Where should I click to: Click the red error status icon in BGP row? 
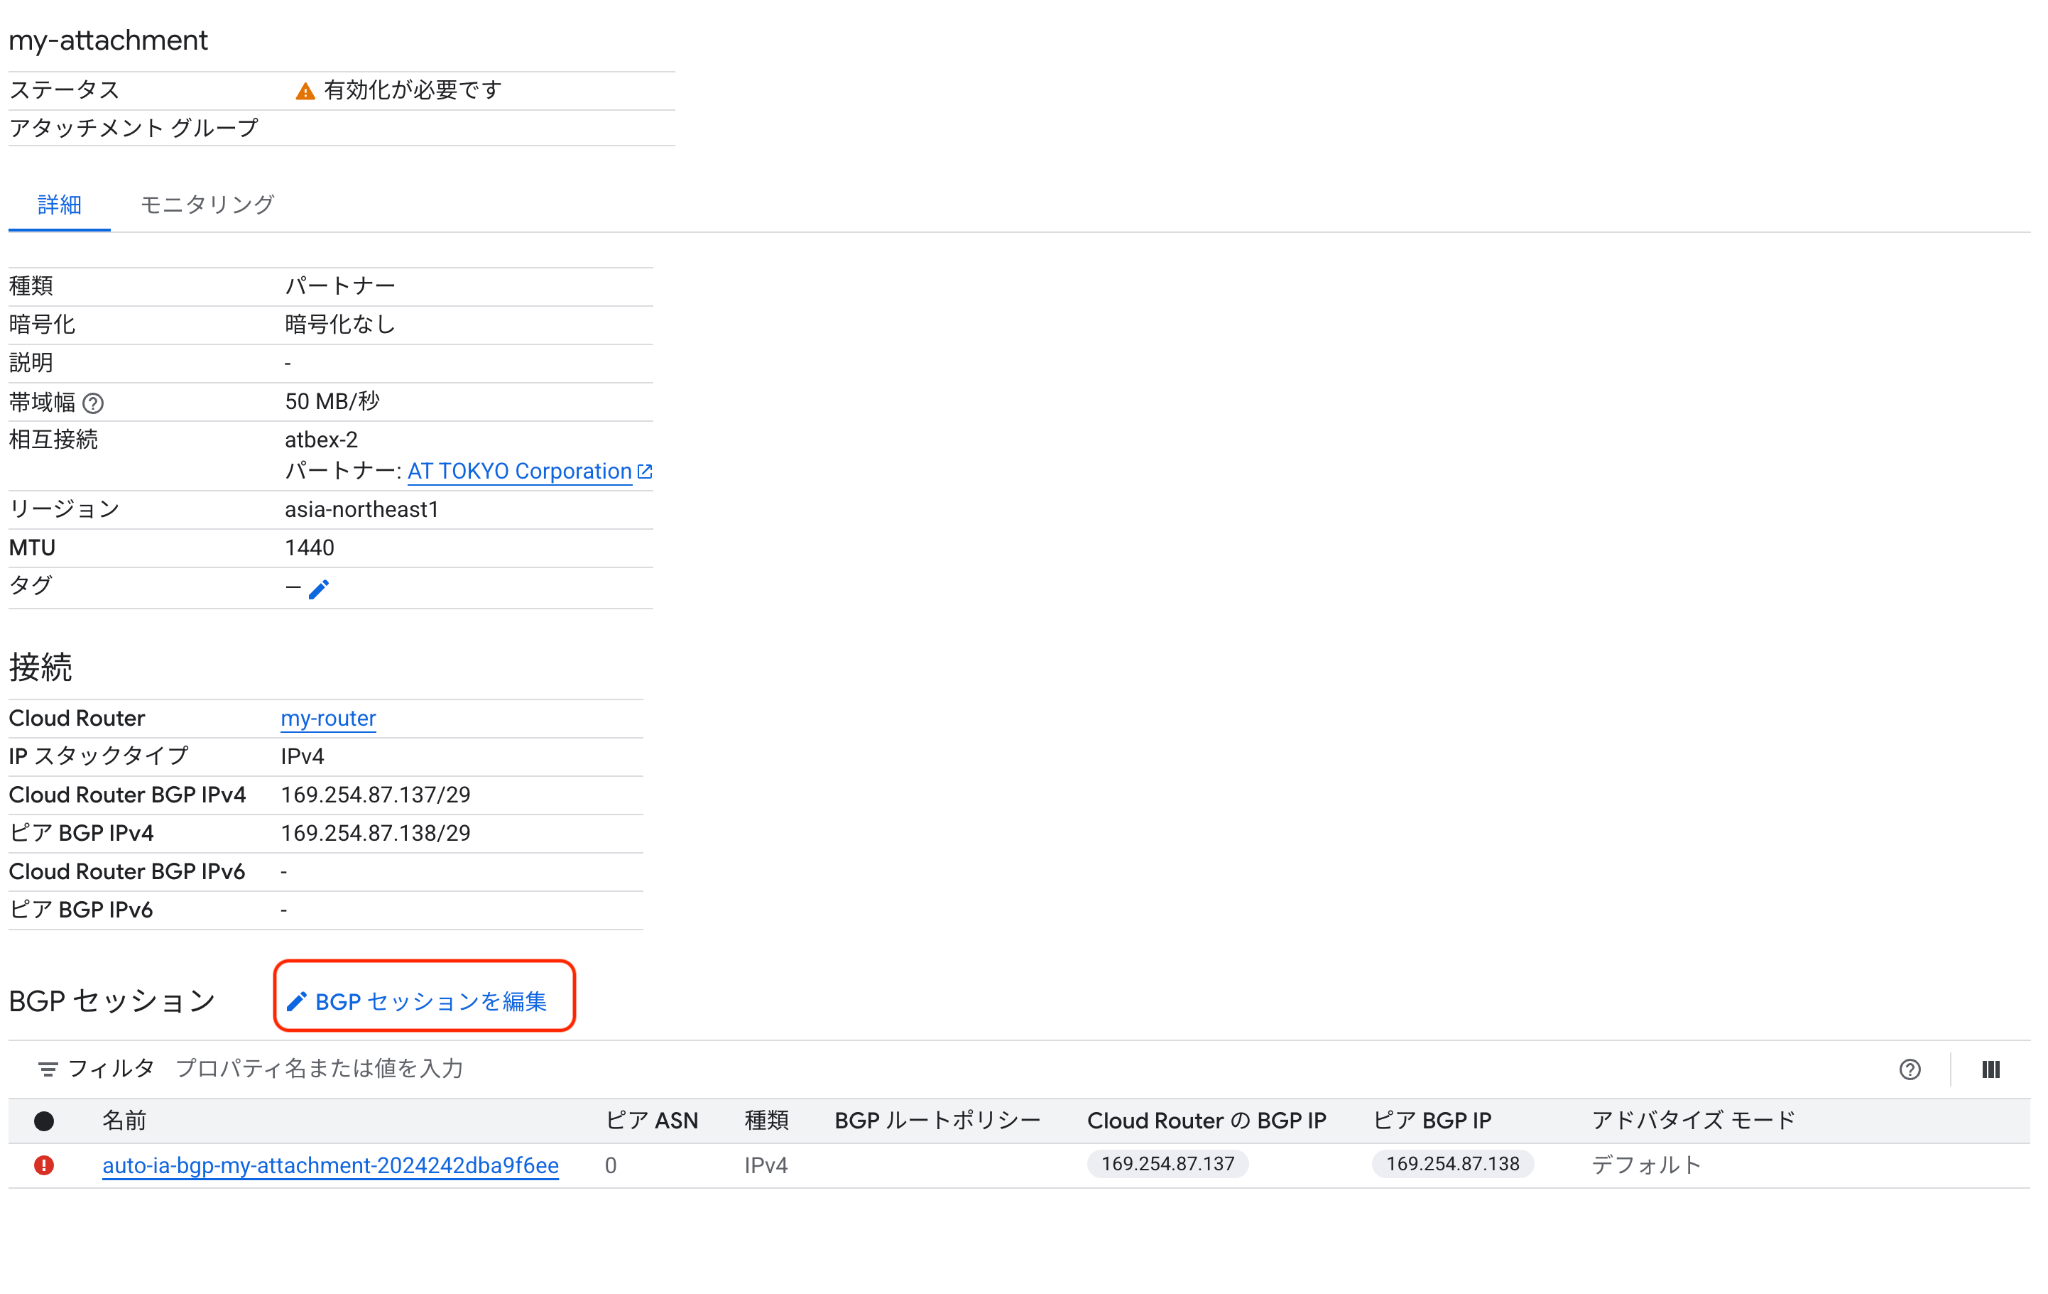44,1165
